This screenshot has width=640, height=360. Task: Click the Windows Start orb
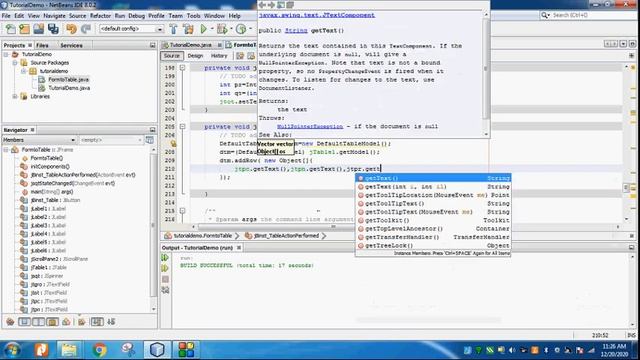pyautogui.click(x=12, y=350)
